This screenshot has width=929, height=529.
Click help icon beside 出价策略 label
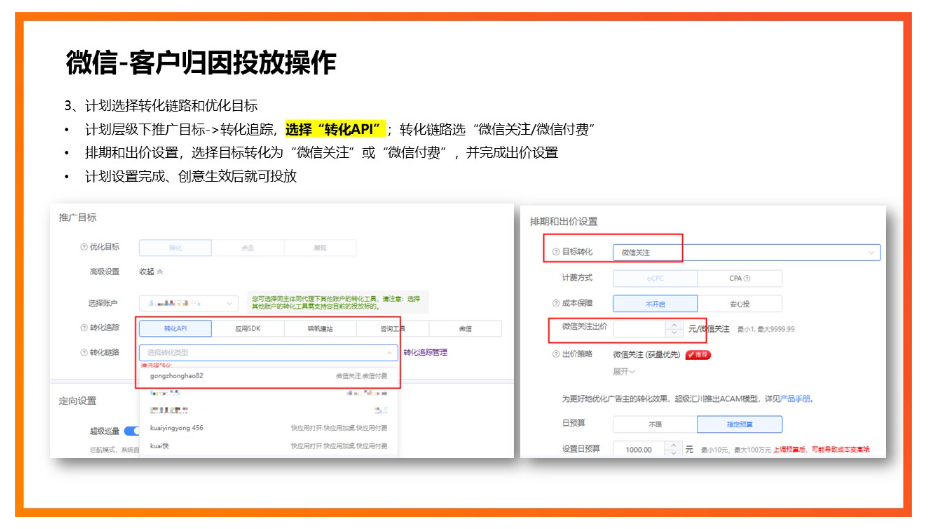(x=556, y=354)
